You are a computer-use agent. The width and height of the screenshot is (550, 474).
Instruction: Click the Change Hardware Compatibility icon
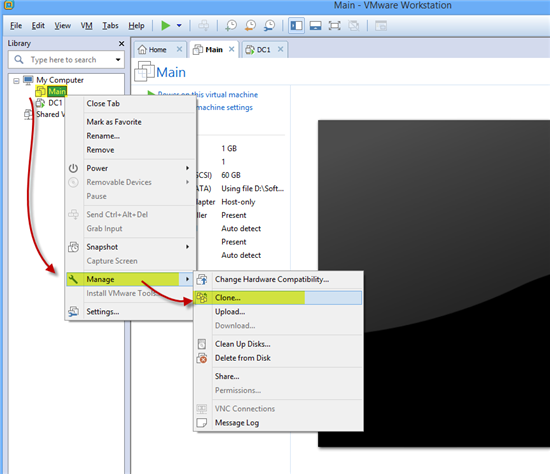202,279
